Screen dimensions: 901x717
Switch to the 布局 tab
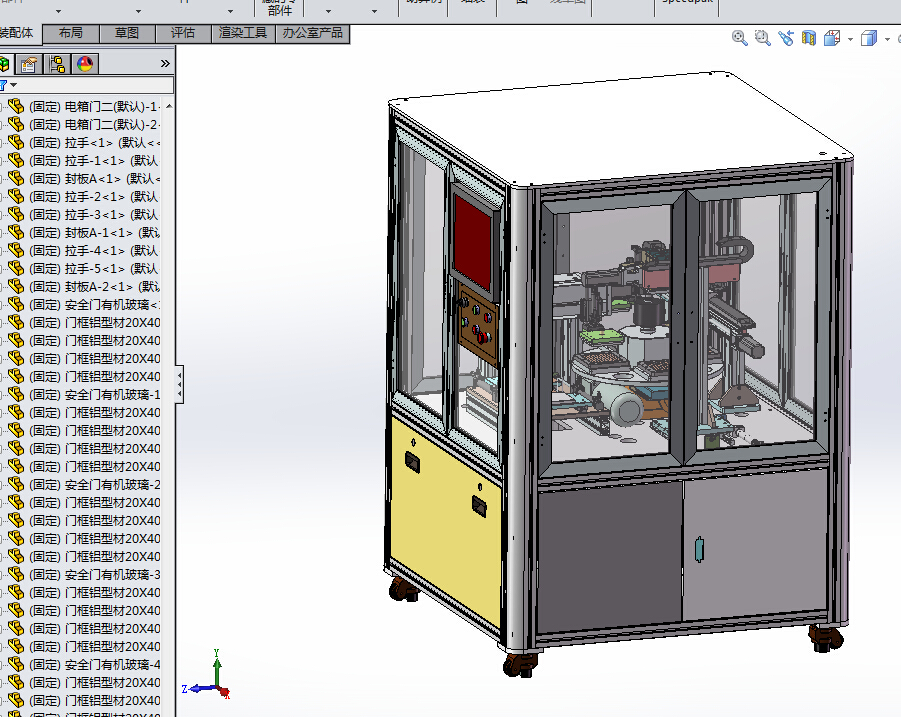71,33
